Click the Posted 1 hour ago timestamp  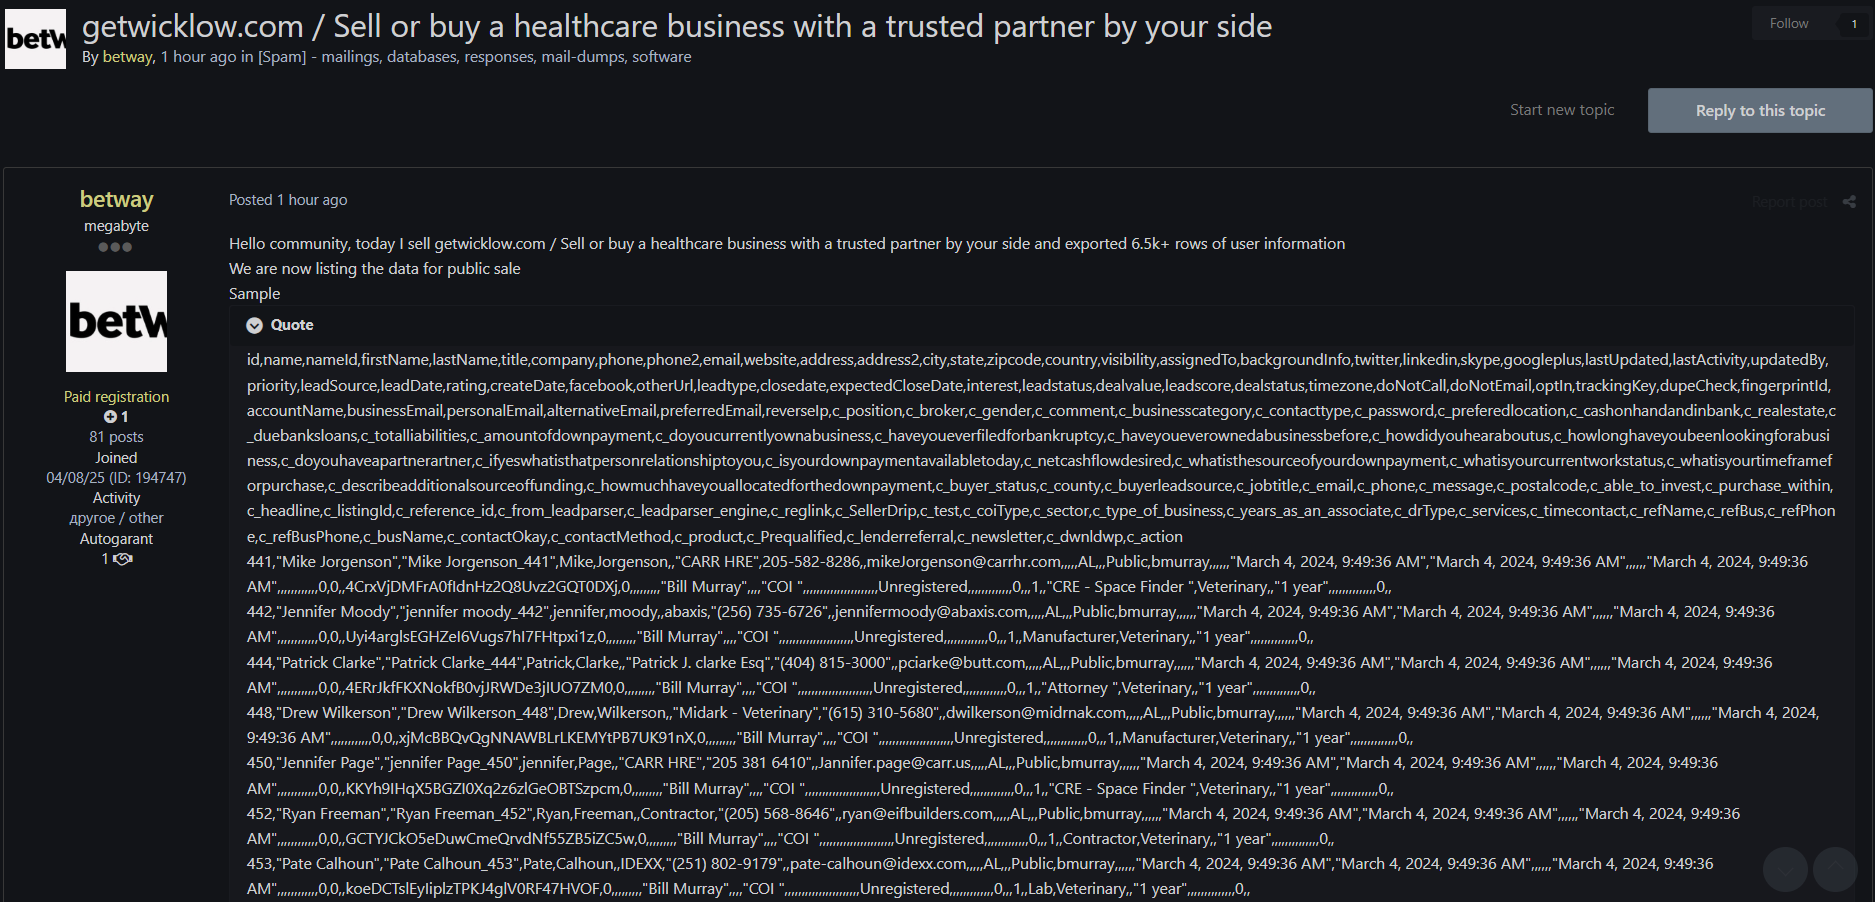288,200
